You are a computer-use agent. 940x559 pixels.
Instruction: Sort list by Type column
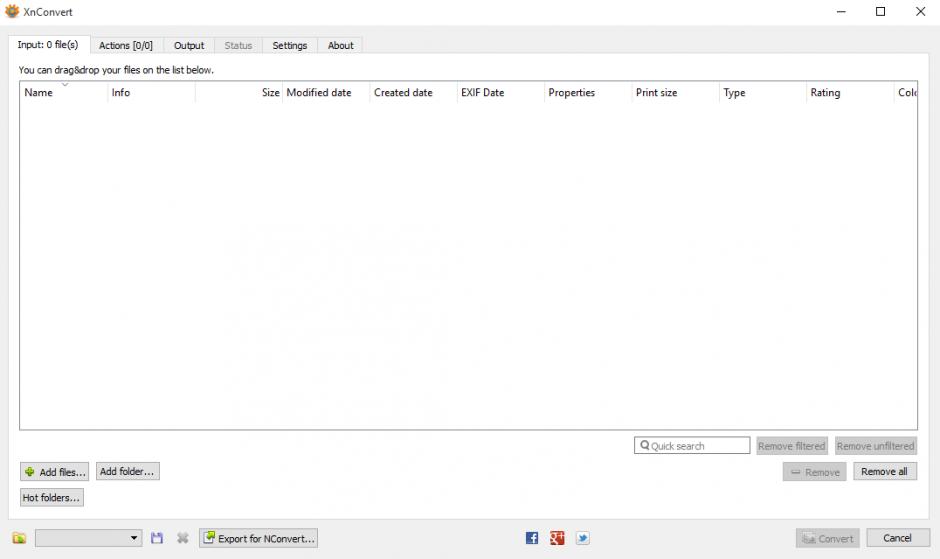(x=763, y=92)
